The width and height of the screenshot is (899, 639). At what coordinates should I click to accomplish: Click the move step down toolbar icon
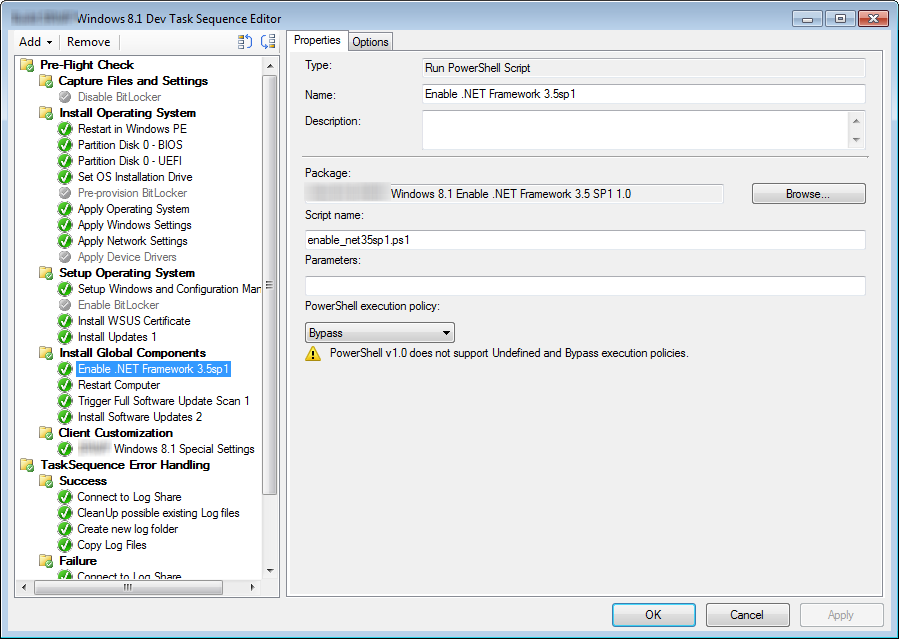coord(268,41)
